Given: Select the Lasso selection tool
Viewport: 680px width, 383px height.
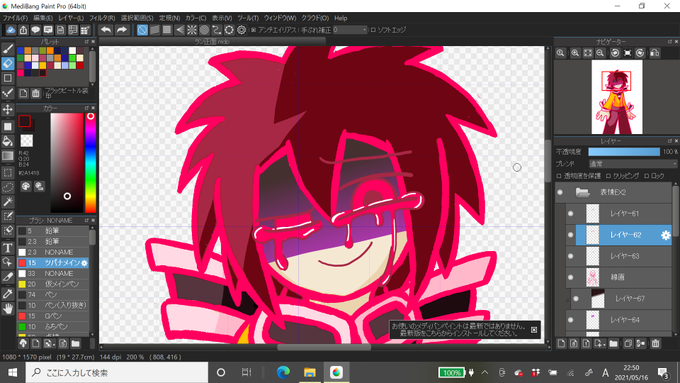Looking at the screenshot, I should tap(8, 187).
